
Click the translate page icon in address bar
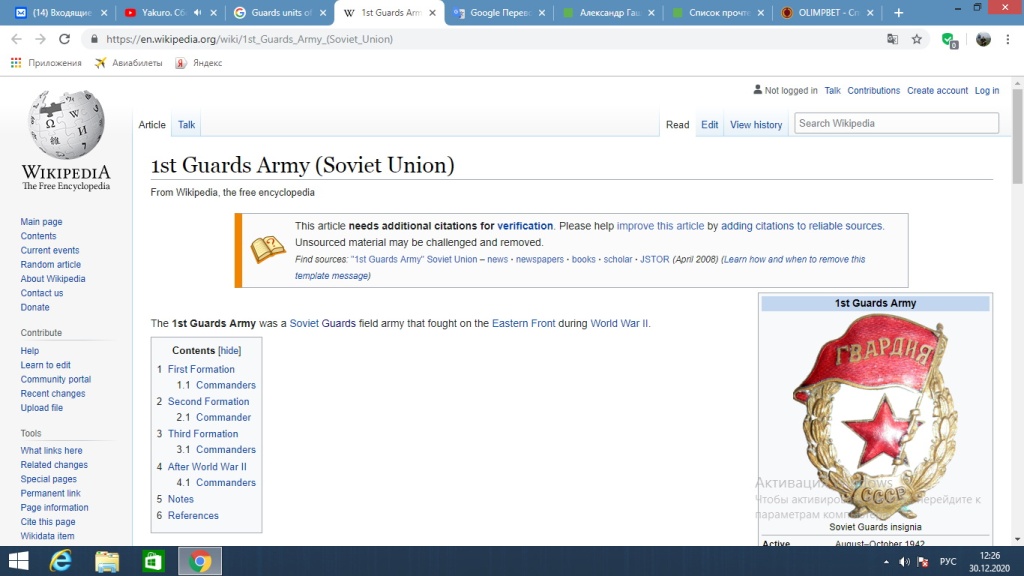[892, 39]
